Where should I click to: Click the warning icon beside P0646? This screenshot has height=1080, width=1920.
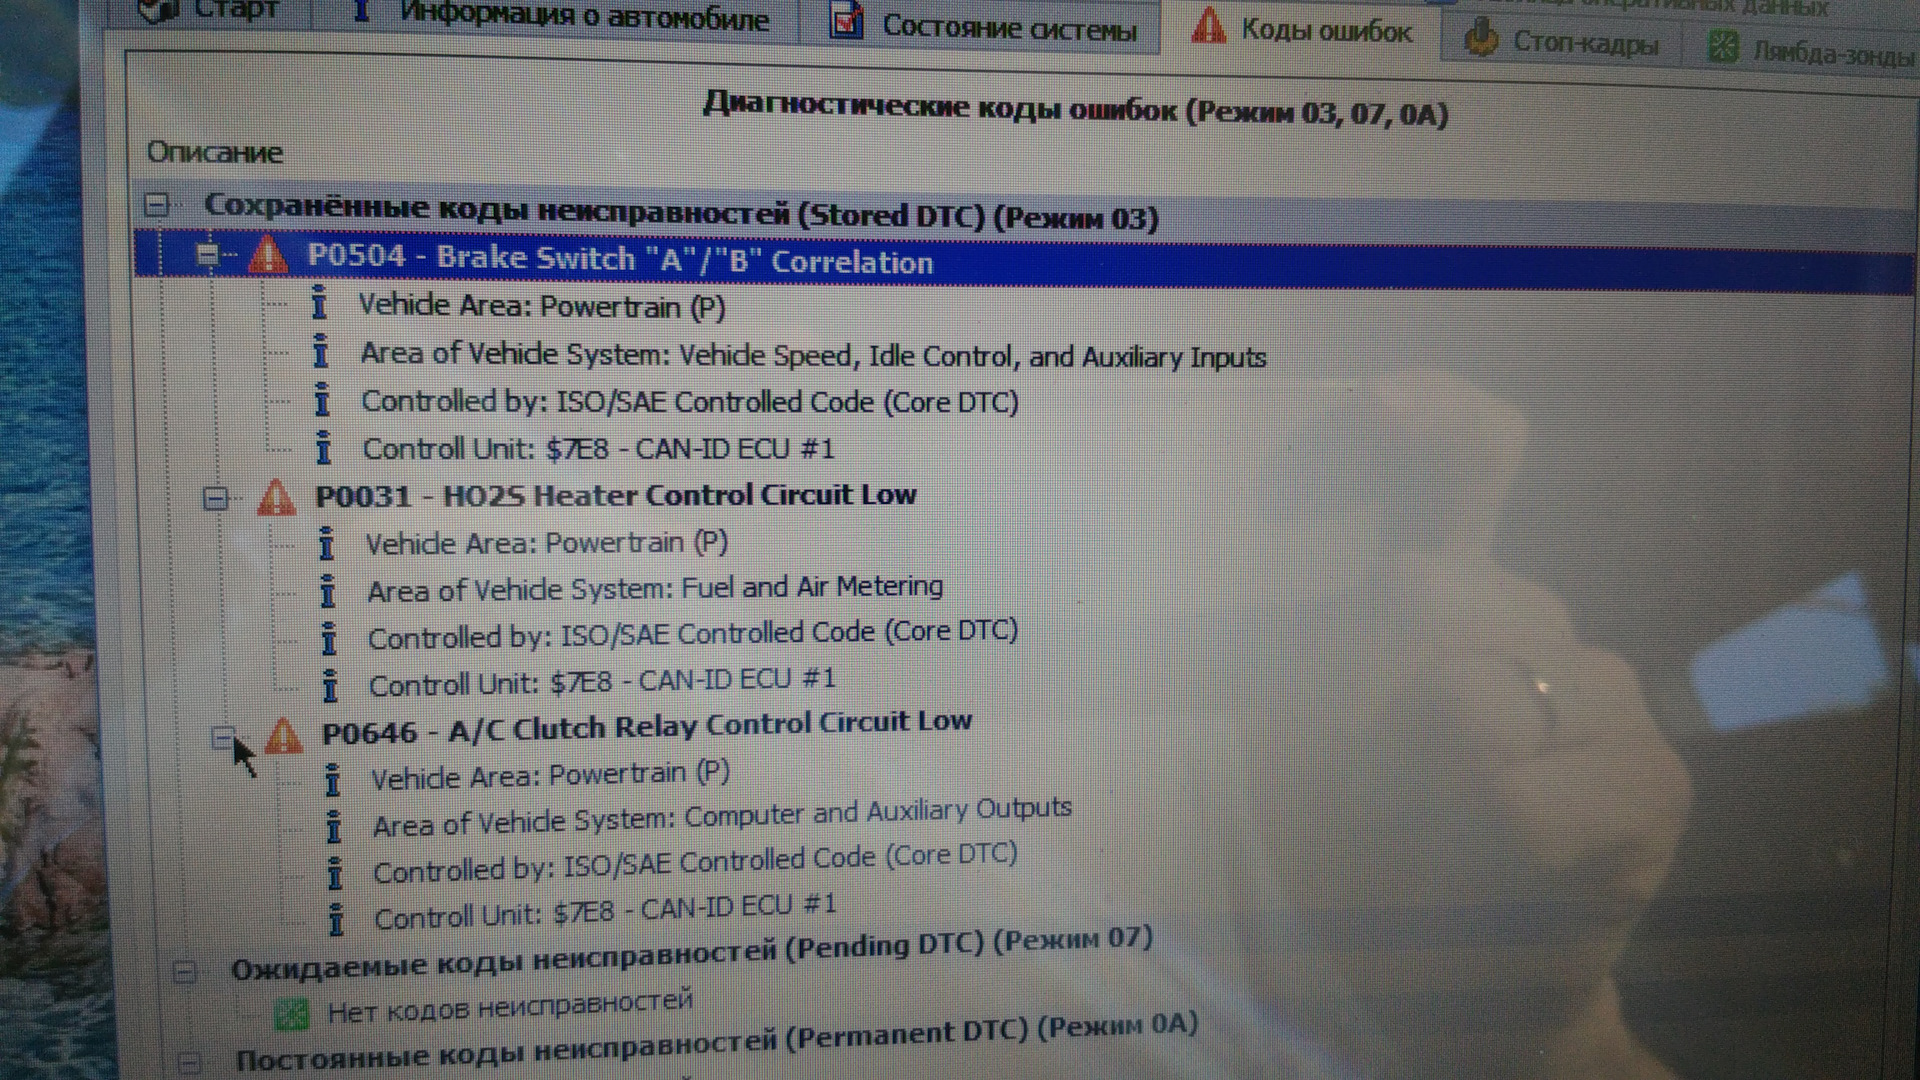(x=283, y=736)
